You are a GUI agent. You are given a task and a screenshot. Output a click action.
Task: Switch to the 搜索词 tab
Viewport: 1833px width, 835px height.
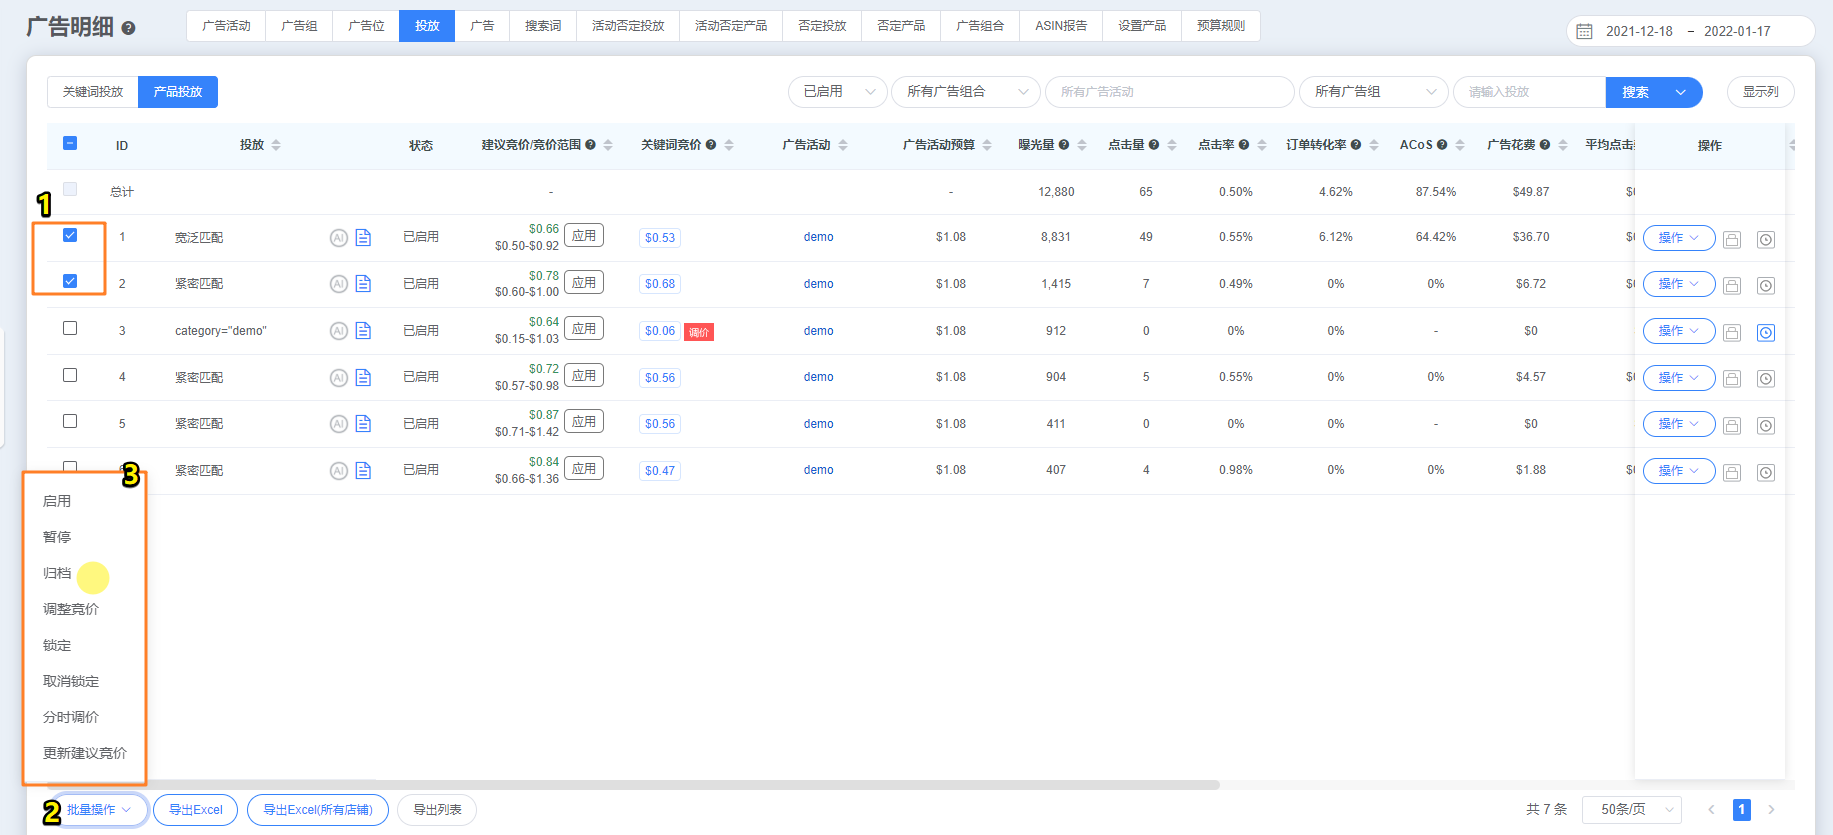coord(543,26)
